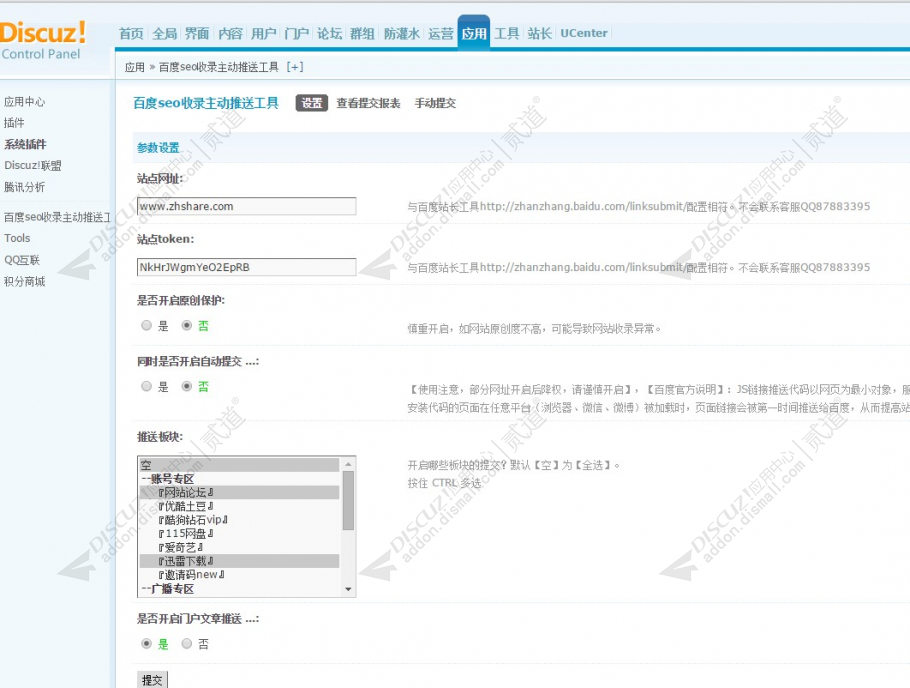Switch to the 群组 navigation tab
Image resolution: width=910 pixels, height=688 pixels.
(362, 34)
